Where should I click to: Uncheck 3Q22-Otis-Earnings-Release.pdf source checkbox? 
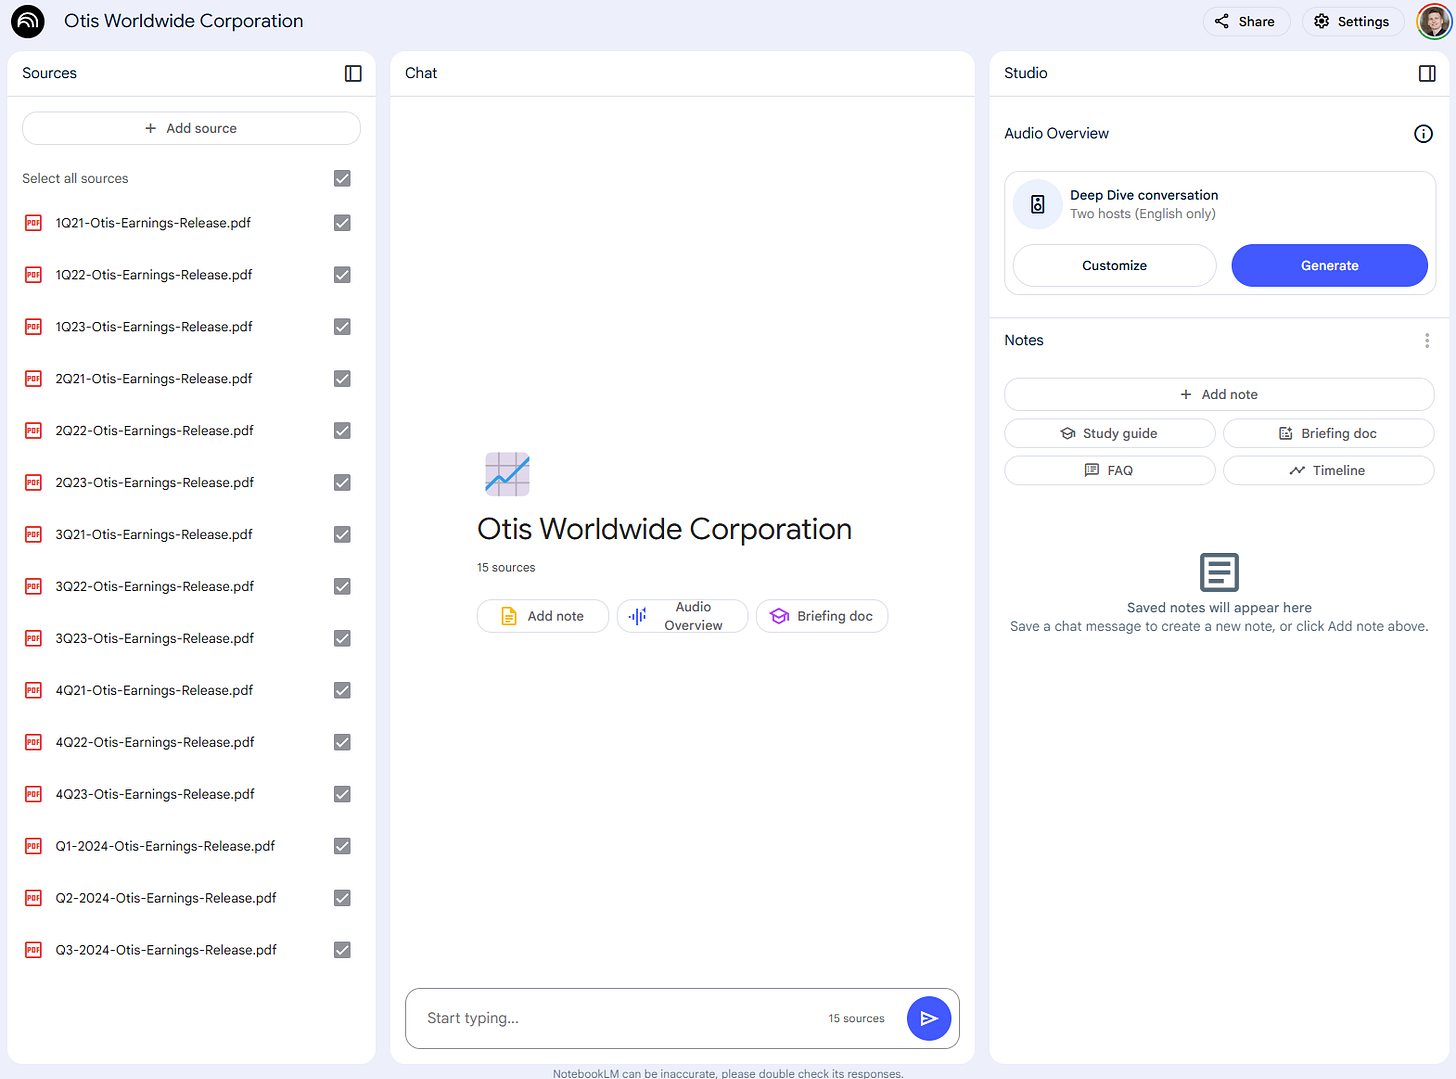pos(342,587)
